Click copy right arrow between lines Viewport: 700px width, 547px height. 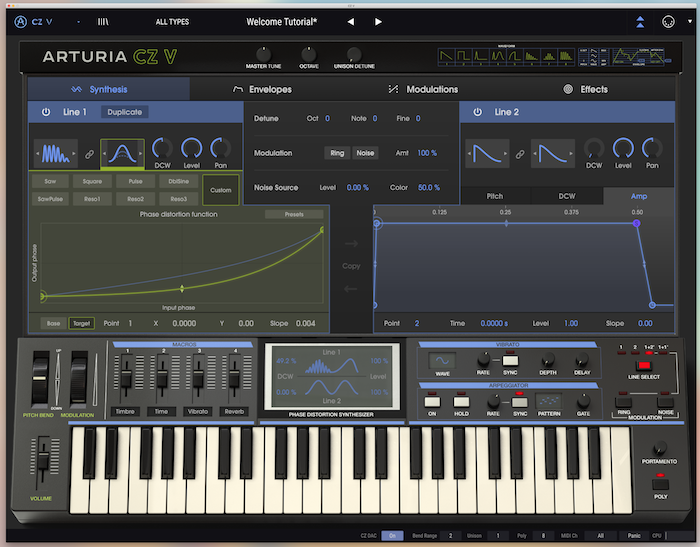351,243
